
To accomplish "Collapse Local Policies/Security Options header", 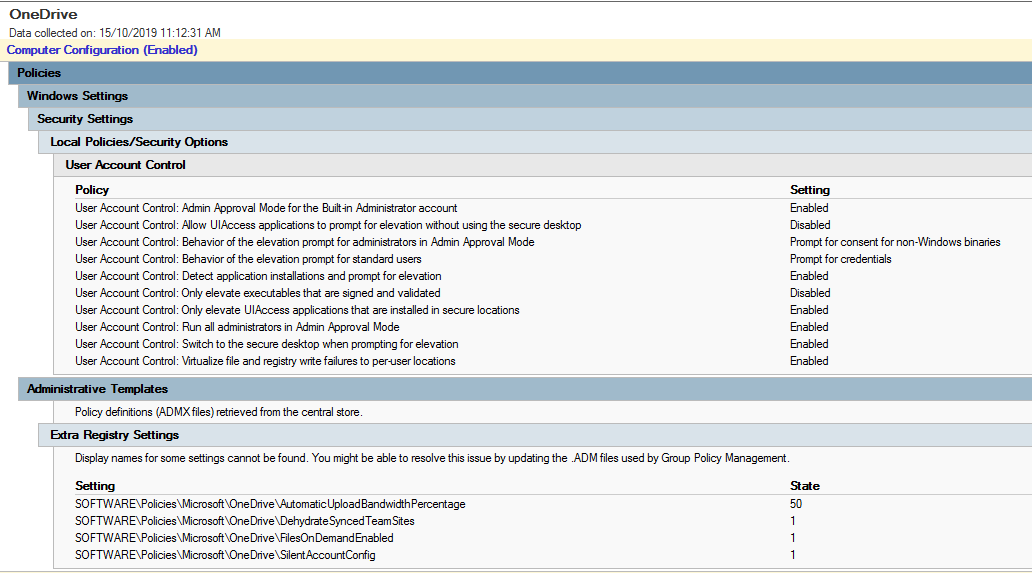I will click(139, 142).
